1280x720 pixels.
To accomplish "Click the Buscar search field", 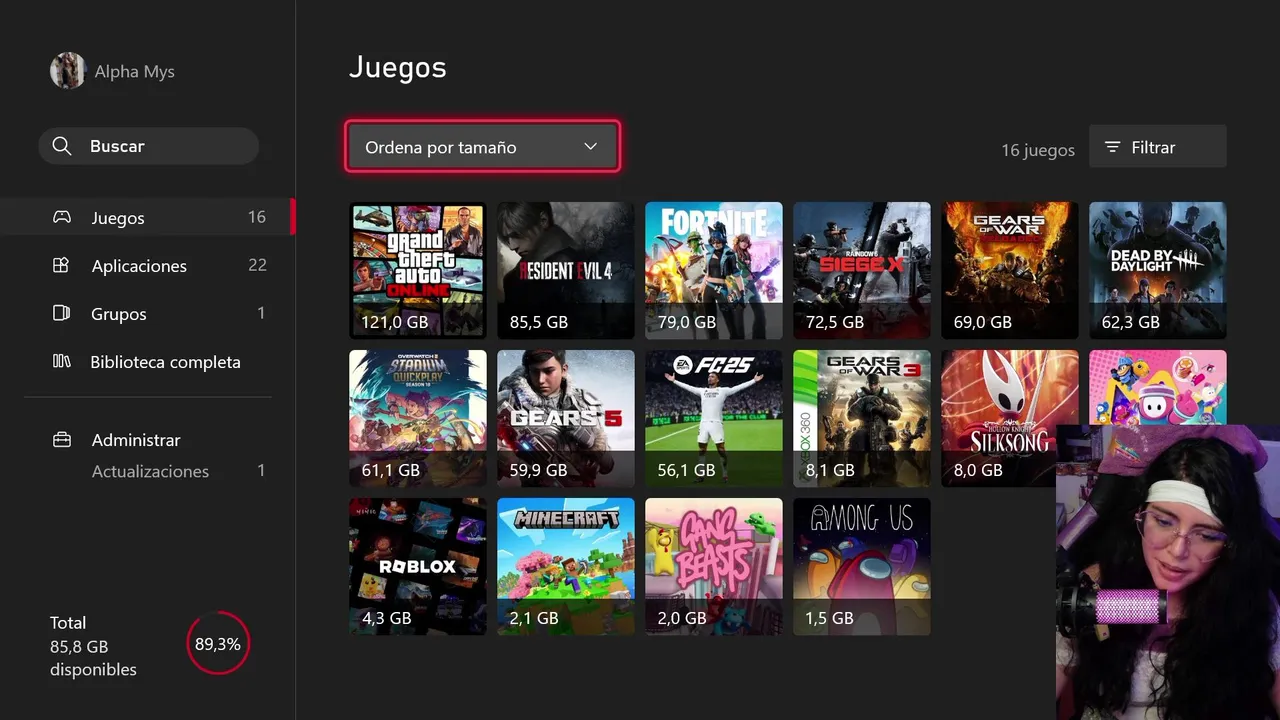I will [149, 146].
